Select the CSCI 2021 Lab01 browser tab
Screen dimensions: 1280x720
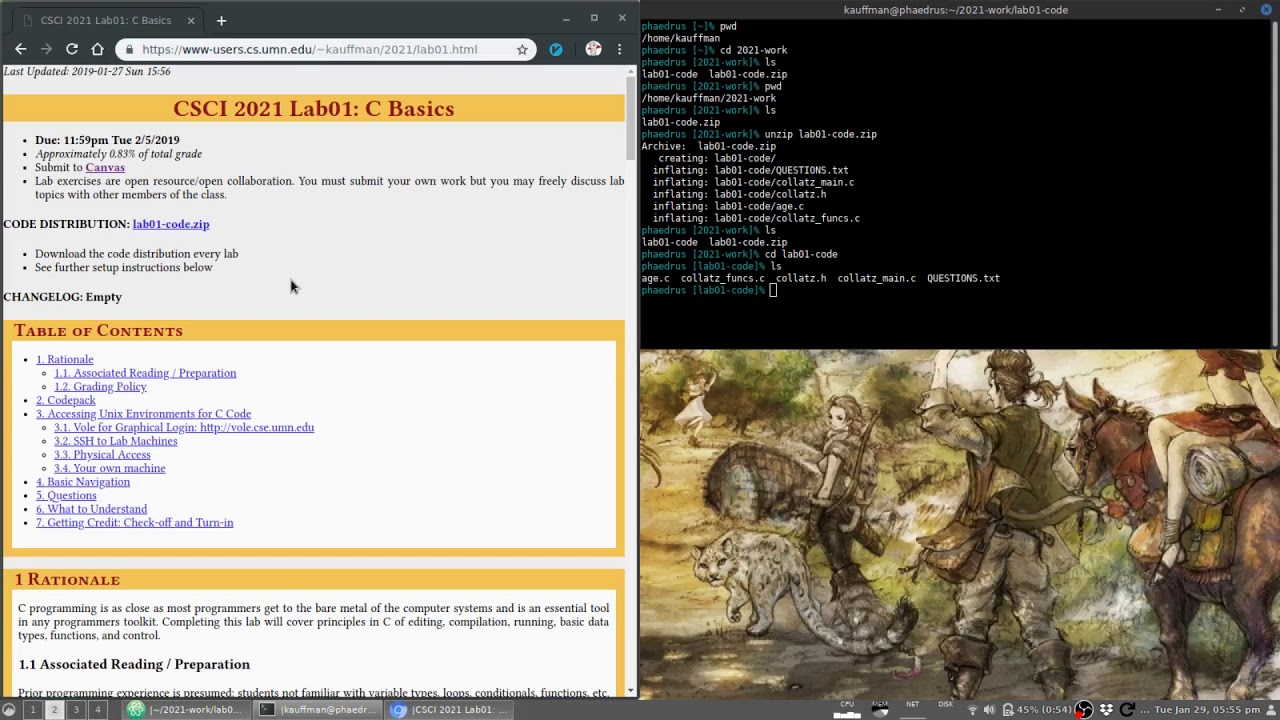[105, 20]
